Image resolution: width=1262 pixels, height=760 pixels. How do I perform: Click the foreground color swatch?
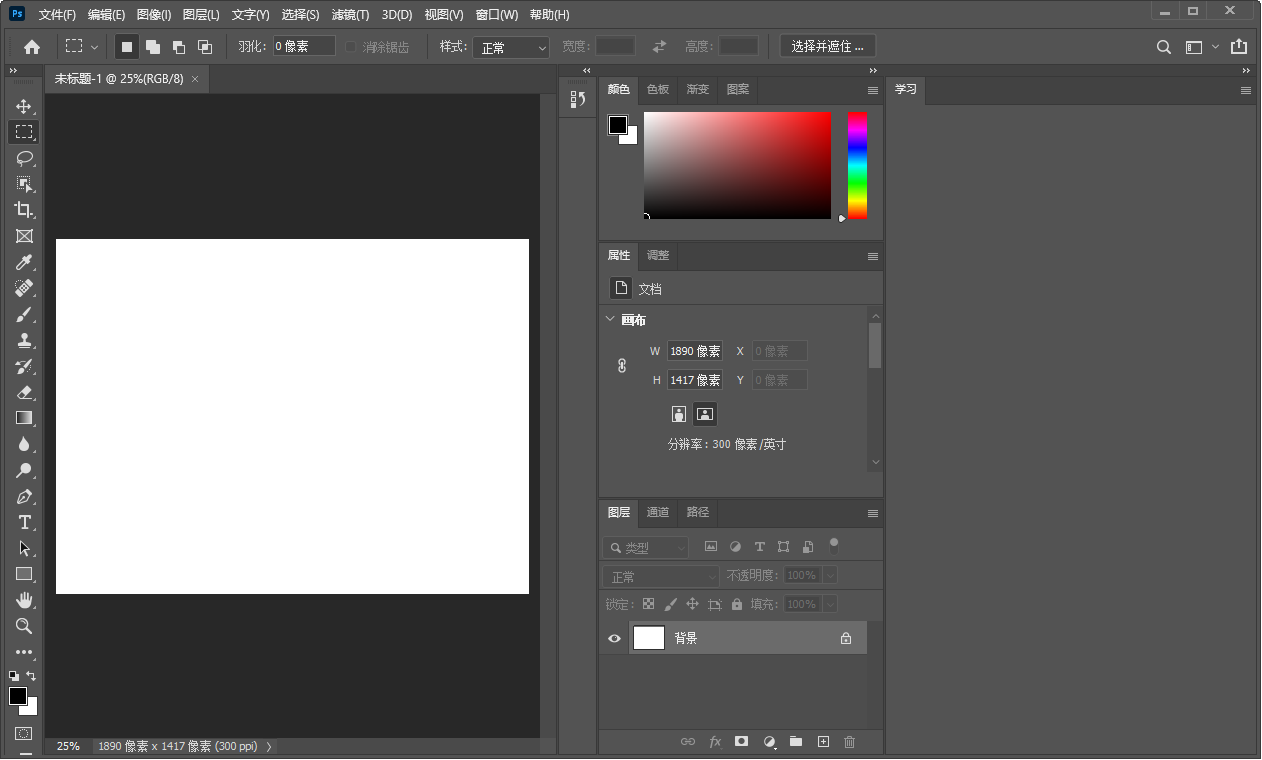point(17,698)
